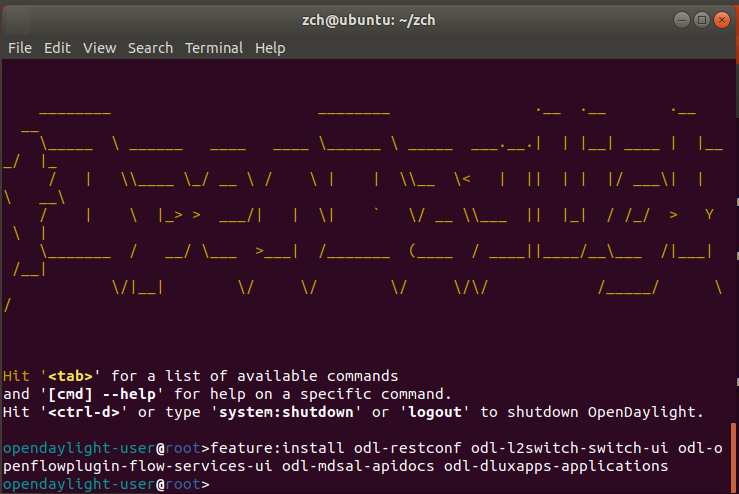739x494 pixels.
Task: Click the '[cmd] --help' text
Action: pos(102,394)
